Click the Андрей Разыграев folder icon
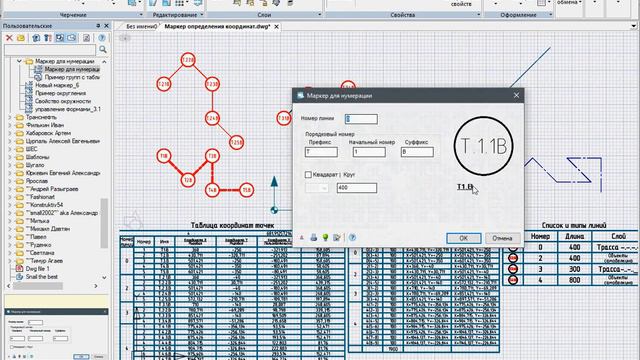Image resolution: width=640 pixels, height=360 pixels. (x=19, y=189)
